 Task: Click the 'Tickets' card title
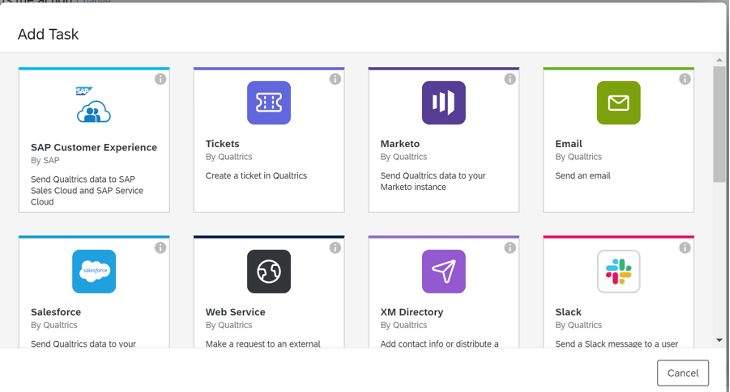tap(223, 143)
